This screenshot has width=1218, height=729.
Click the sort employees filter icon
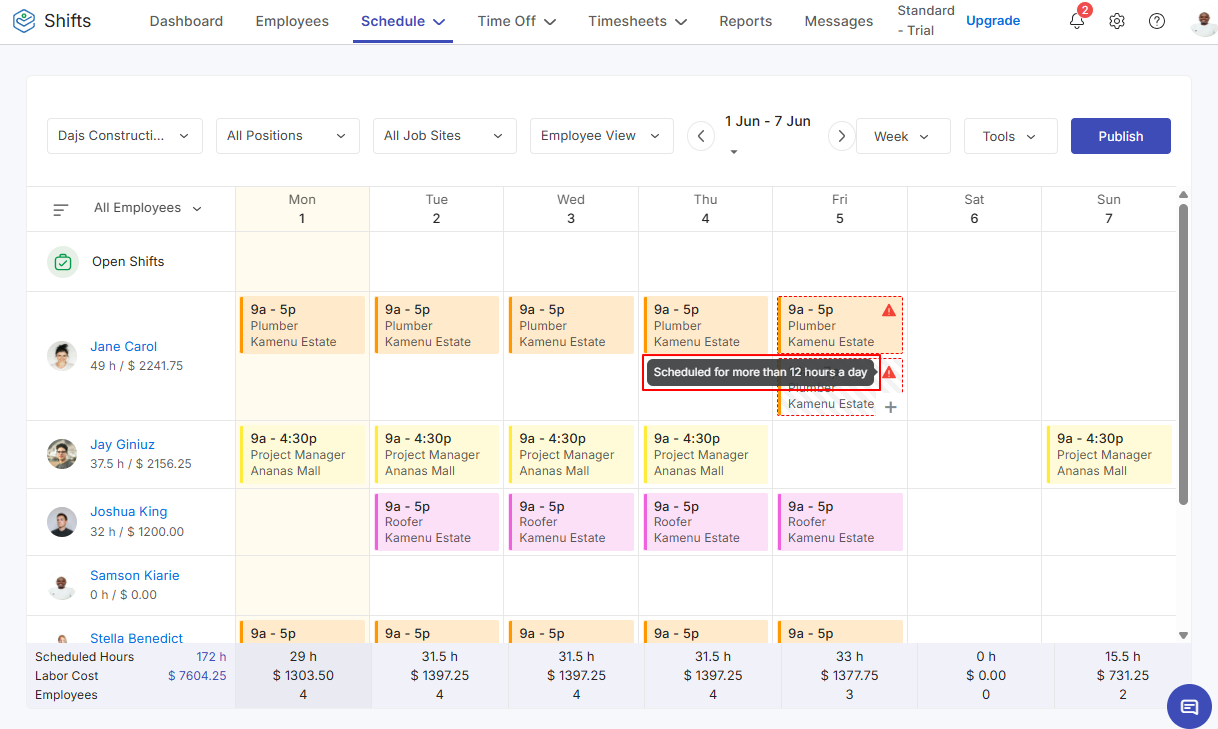[x=61, y=209]
